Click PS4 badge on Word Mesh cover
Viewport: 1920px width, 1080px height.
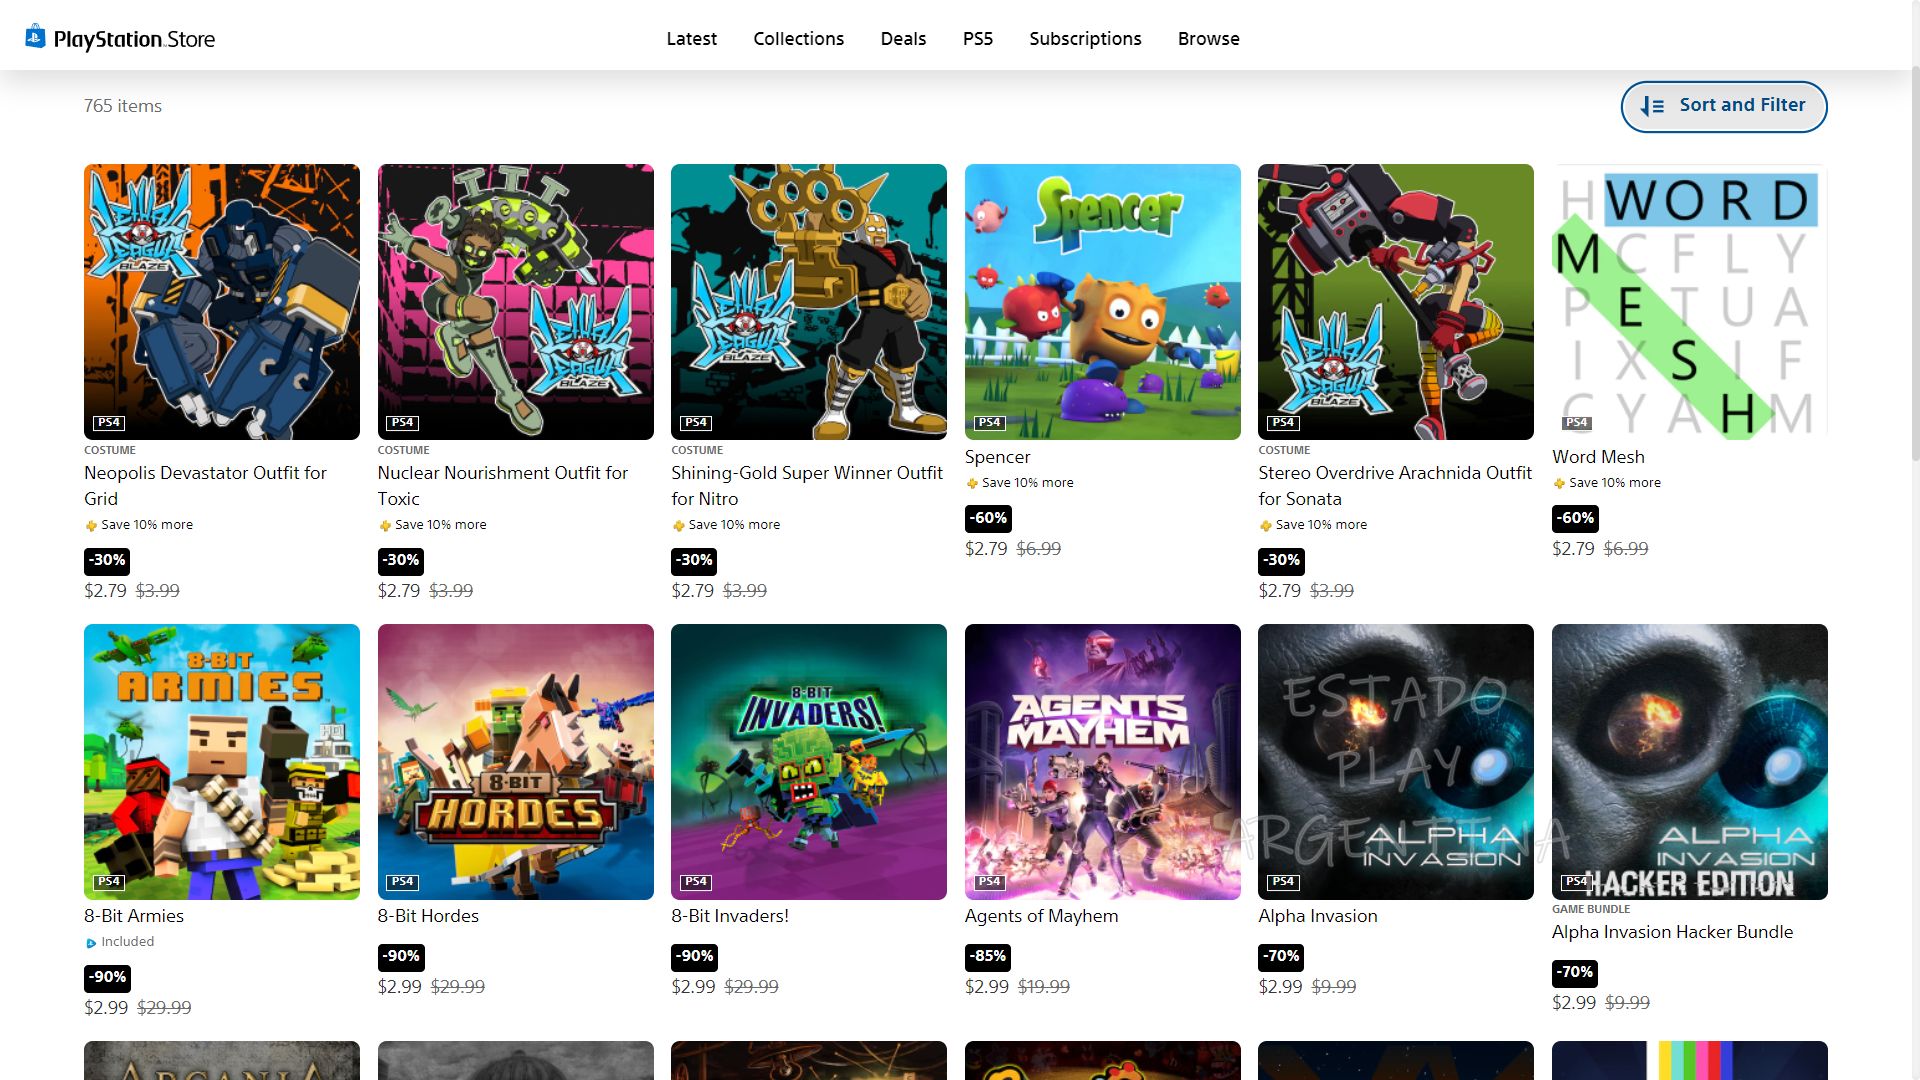click(1576, 423)
